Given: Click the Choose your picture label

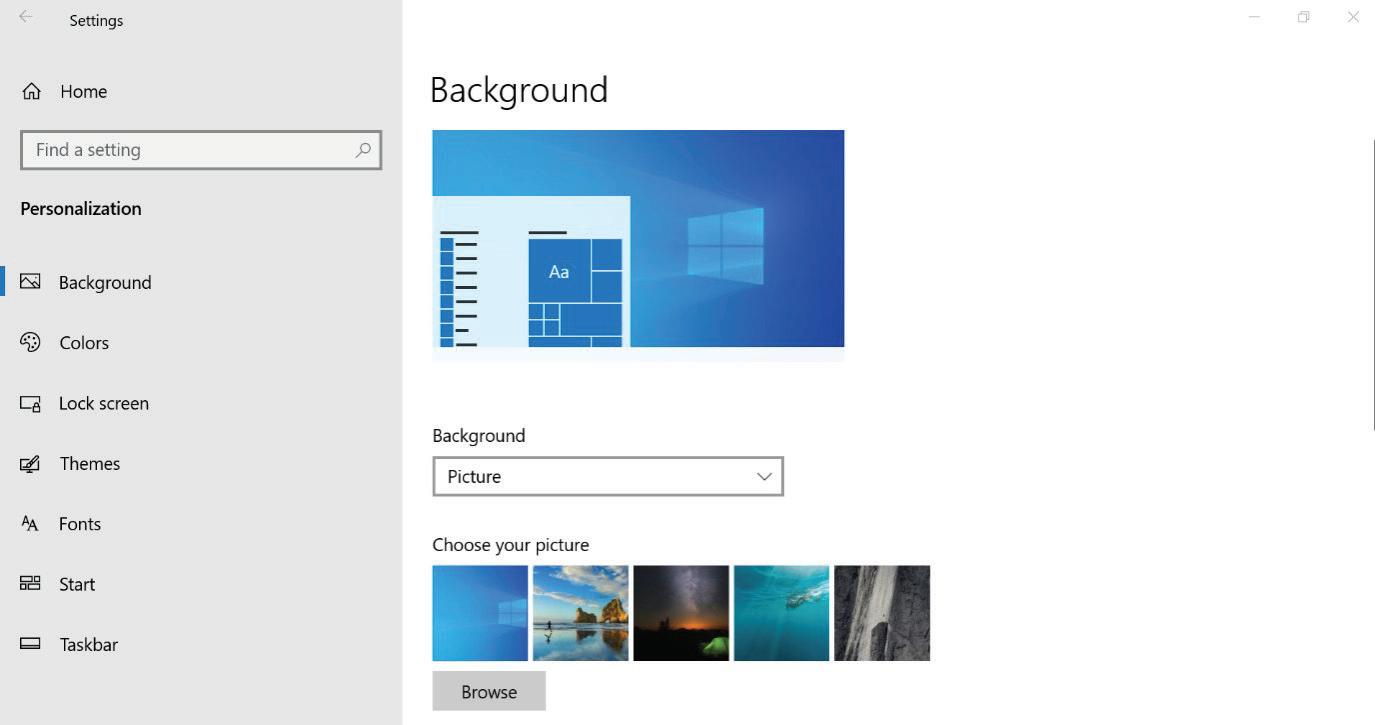Looking at the screenshot, I should [x=511, y=545].
